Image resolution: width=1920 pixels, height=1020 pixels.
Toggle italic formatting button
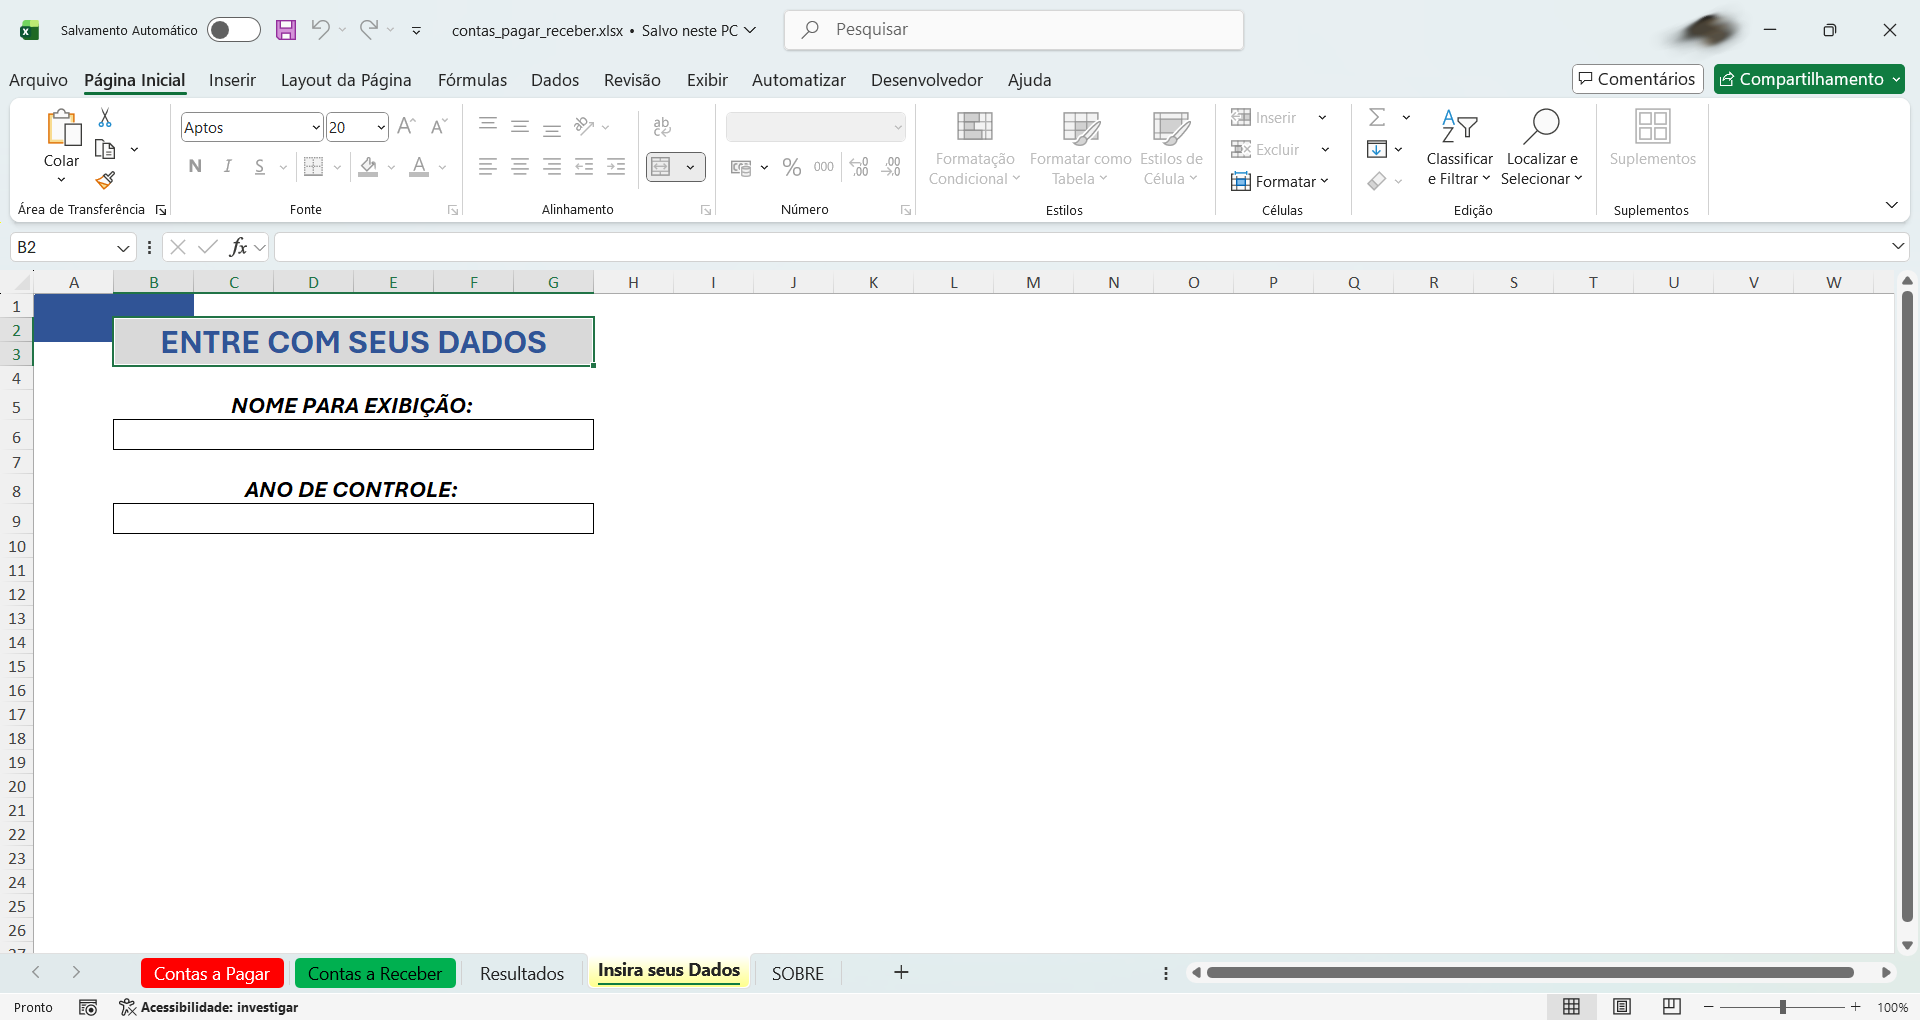tap(228, 167)
